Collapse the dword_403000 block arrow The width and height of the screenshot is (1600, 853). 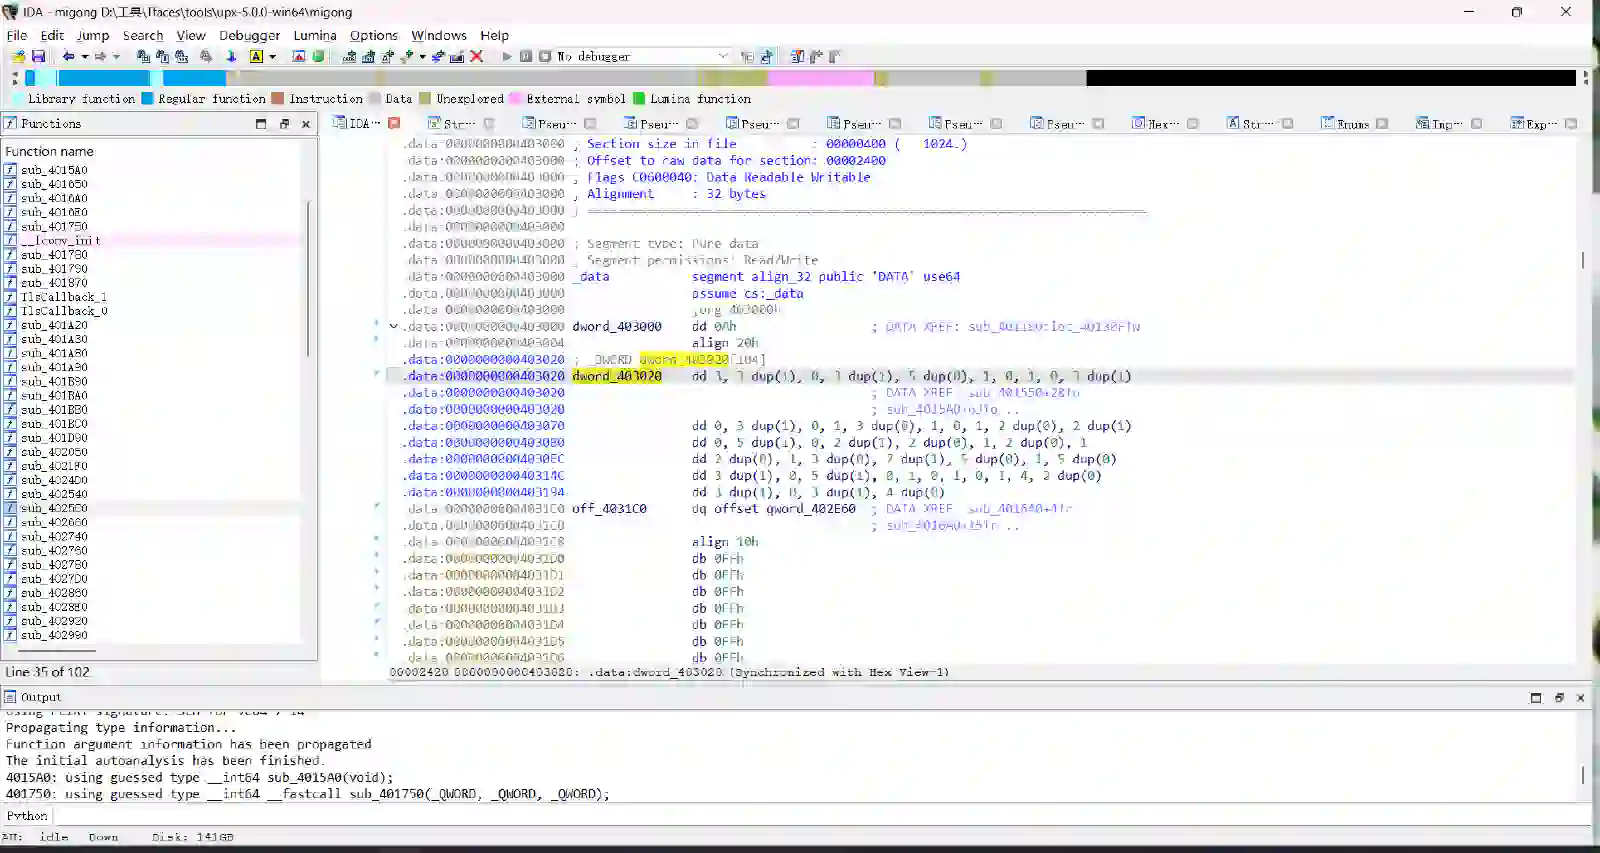click(393, 327)
